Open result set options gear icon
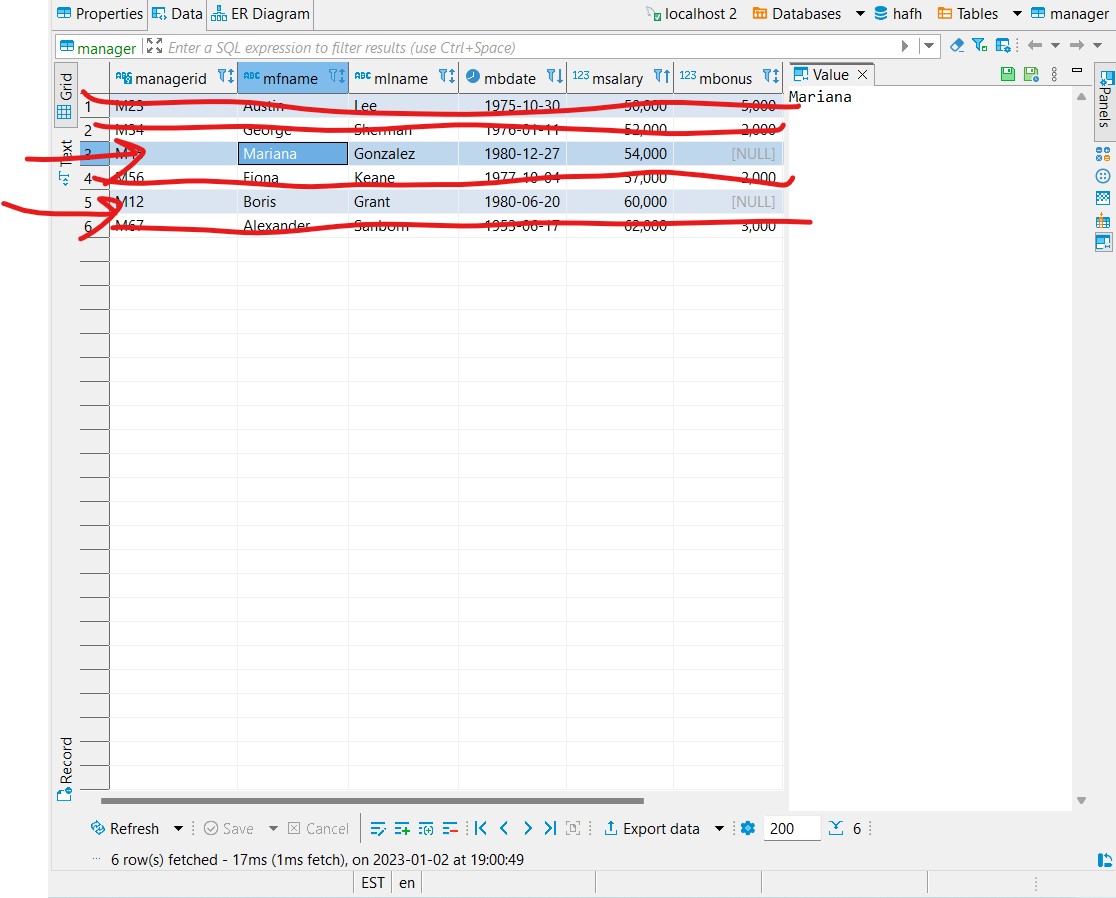Screen dimensions: 1116x898 pyautogui.click(x=747, y=828)
